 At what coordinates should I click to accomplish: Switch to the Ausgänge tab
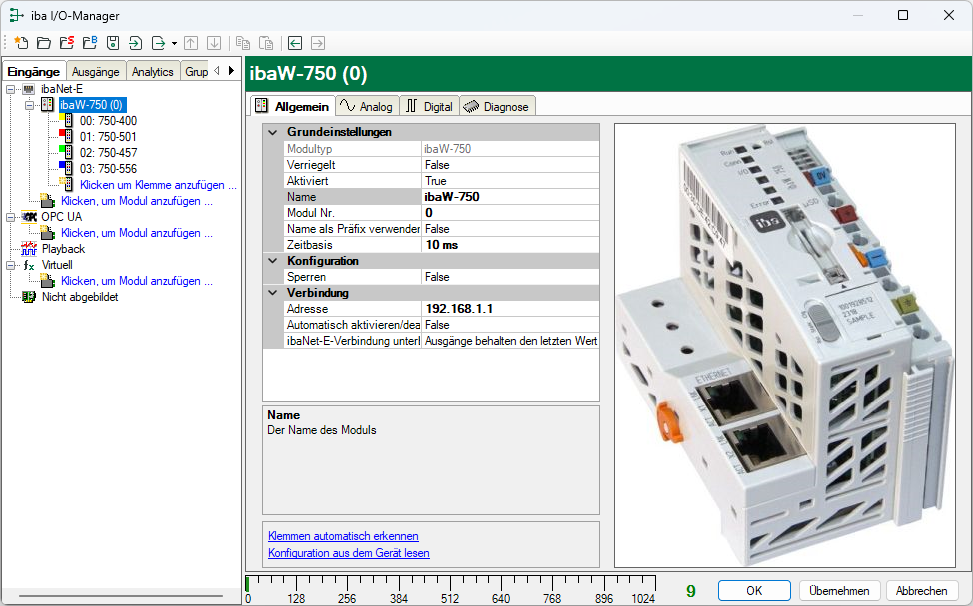pyautogui.click(x=96, y=71)
